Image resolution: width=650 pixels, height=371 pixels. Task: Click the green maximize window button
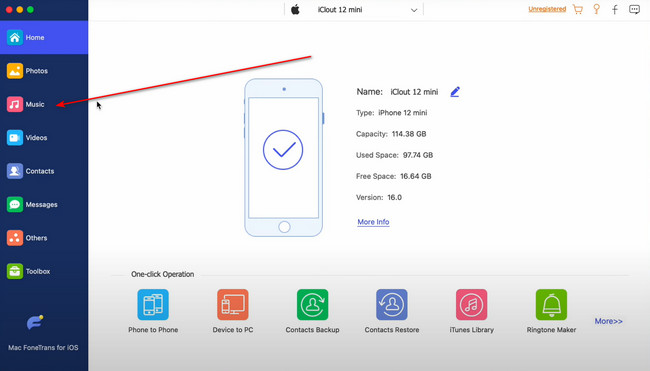pos(30,10)
